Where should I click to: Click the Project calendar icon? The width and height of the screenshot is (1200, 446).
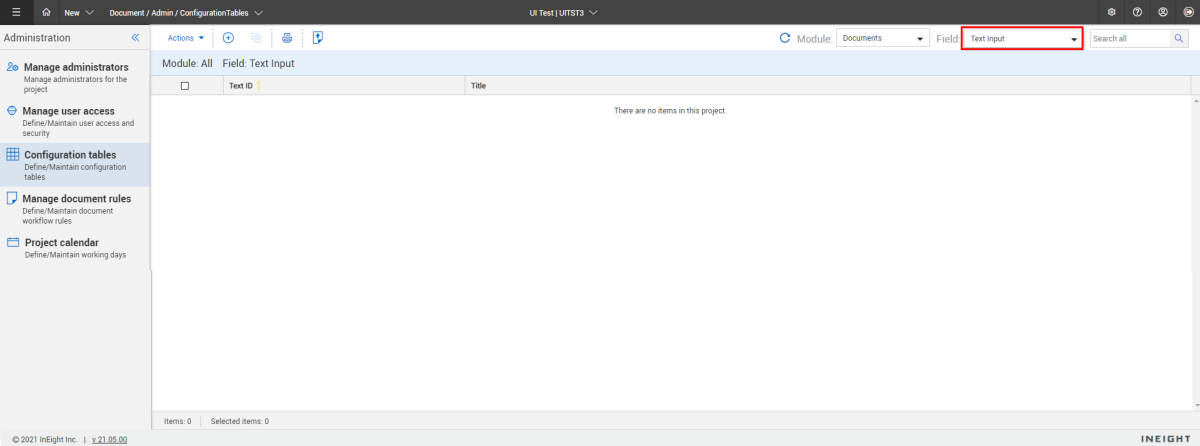click(x=13, y=242)
